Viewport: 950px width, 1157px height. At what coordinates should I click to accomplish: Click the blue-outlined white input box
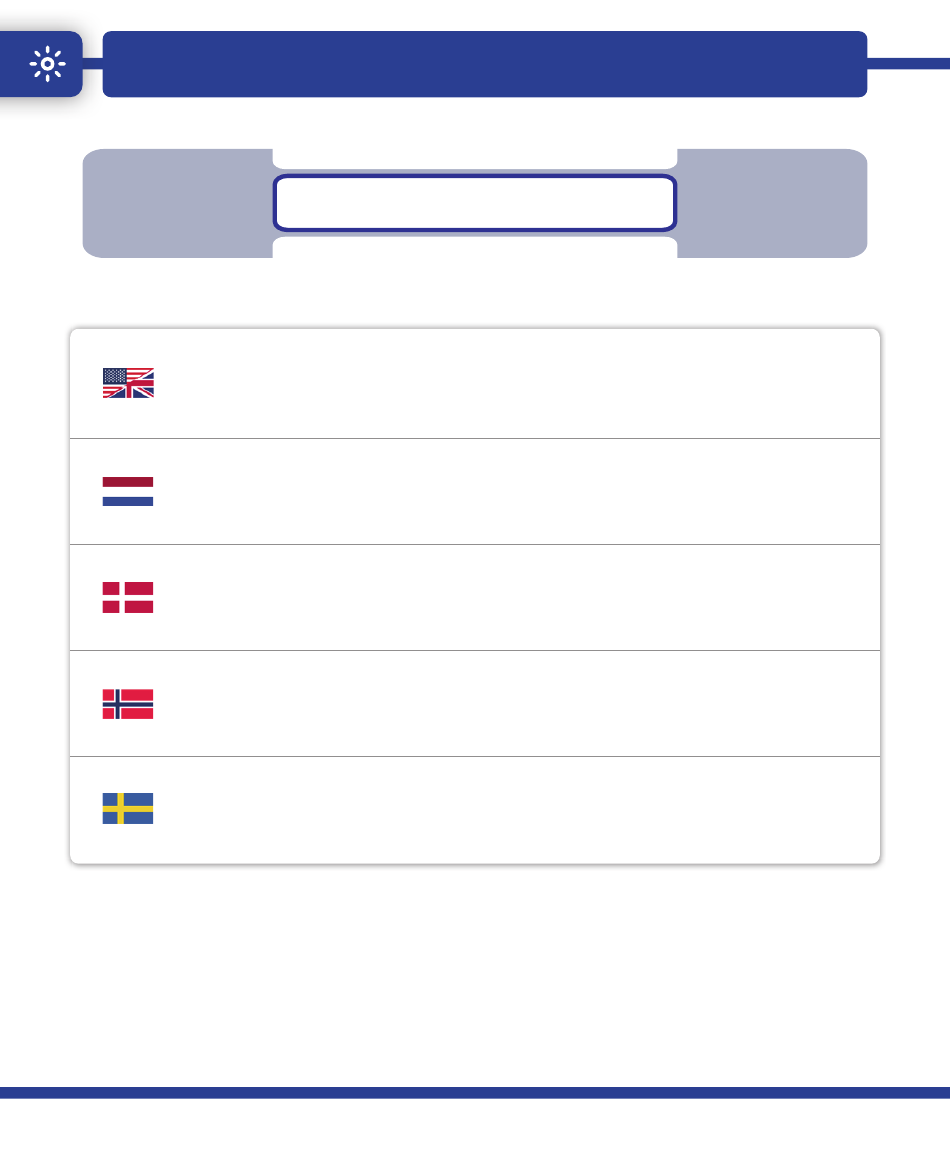pyautogui.click(x=475, y=203)
